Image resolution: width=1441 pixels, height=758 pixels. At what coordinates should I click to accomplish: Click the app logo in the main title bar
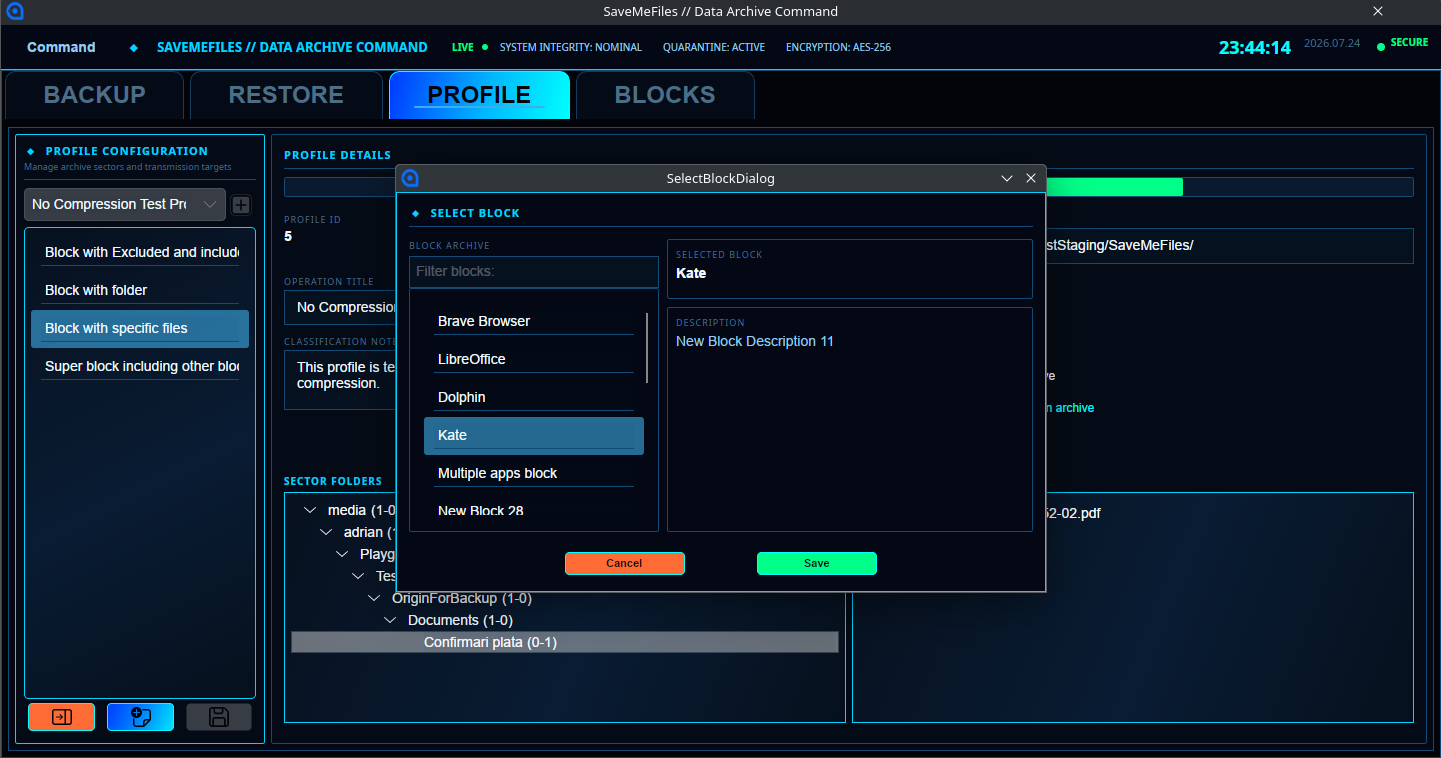click(x=14, y=12)
